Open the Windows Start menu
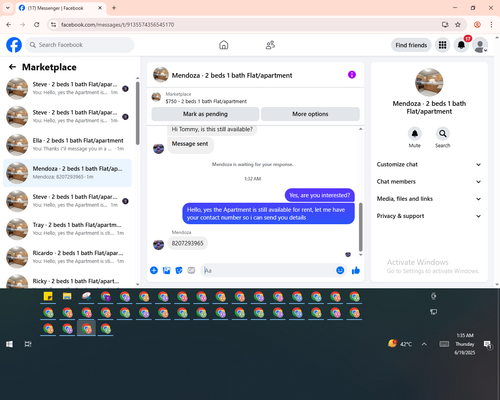The width and height of the screenshot is (500, 400). pos(9,344)
